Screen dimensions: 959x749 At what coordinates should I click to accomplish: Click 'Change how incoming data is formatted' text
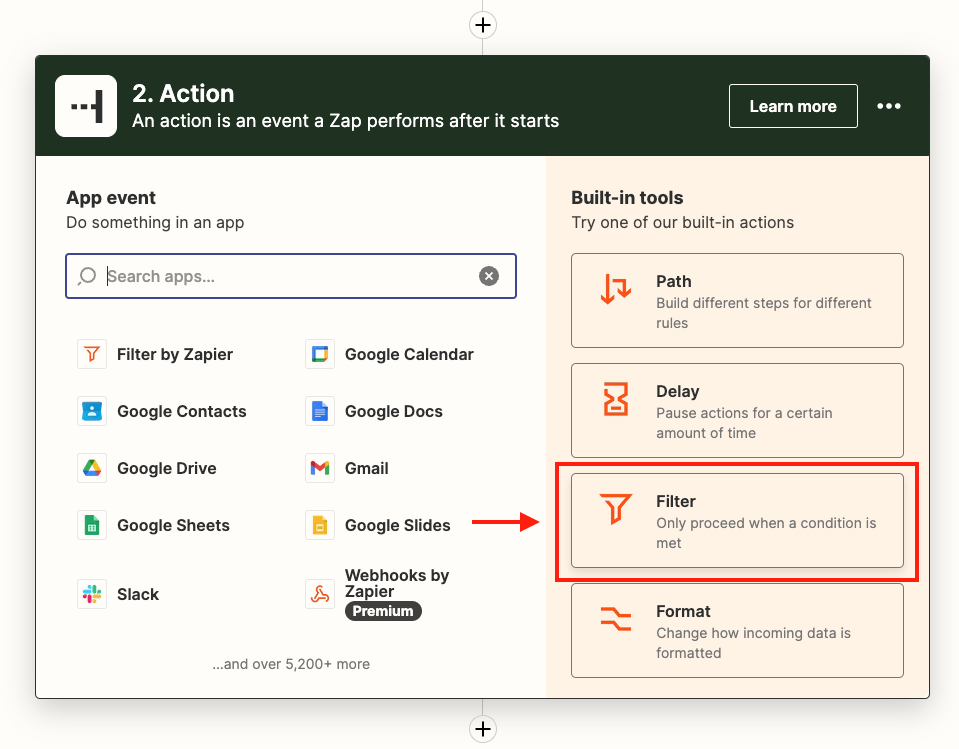coord(754,643)
